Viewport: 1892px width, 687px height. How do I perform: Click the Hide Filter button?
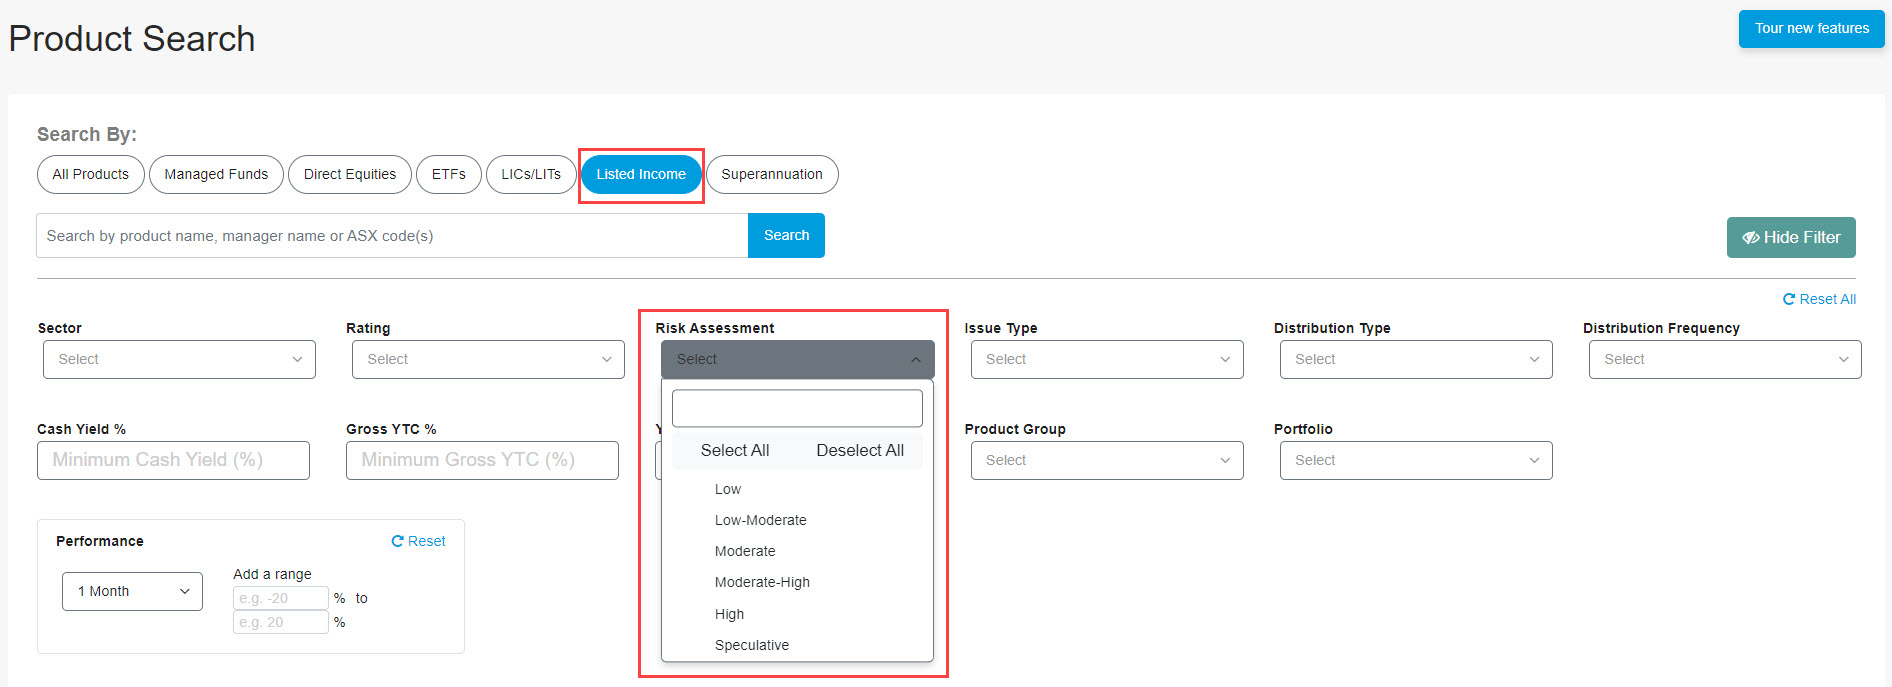(1791, 238)
